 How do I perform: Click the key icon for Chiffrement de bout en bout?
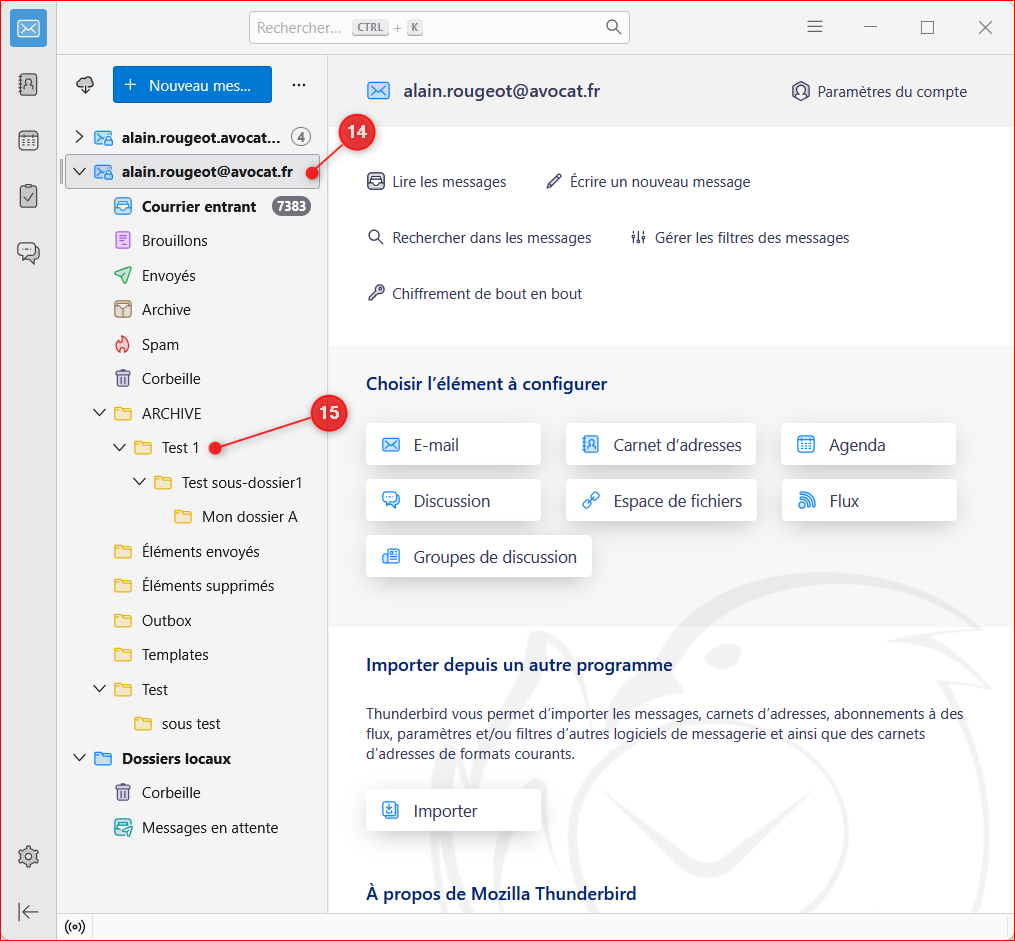point(376,293)
